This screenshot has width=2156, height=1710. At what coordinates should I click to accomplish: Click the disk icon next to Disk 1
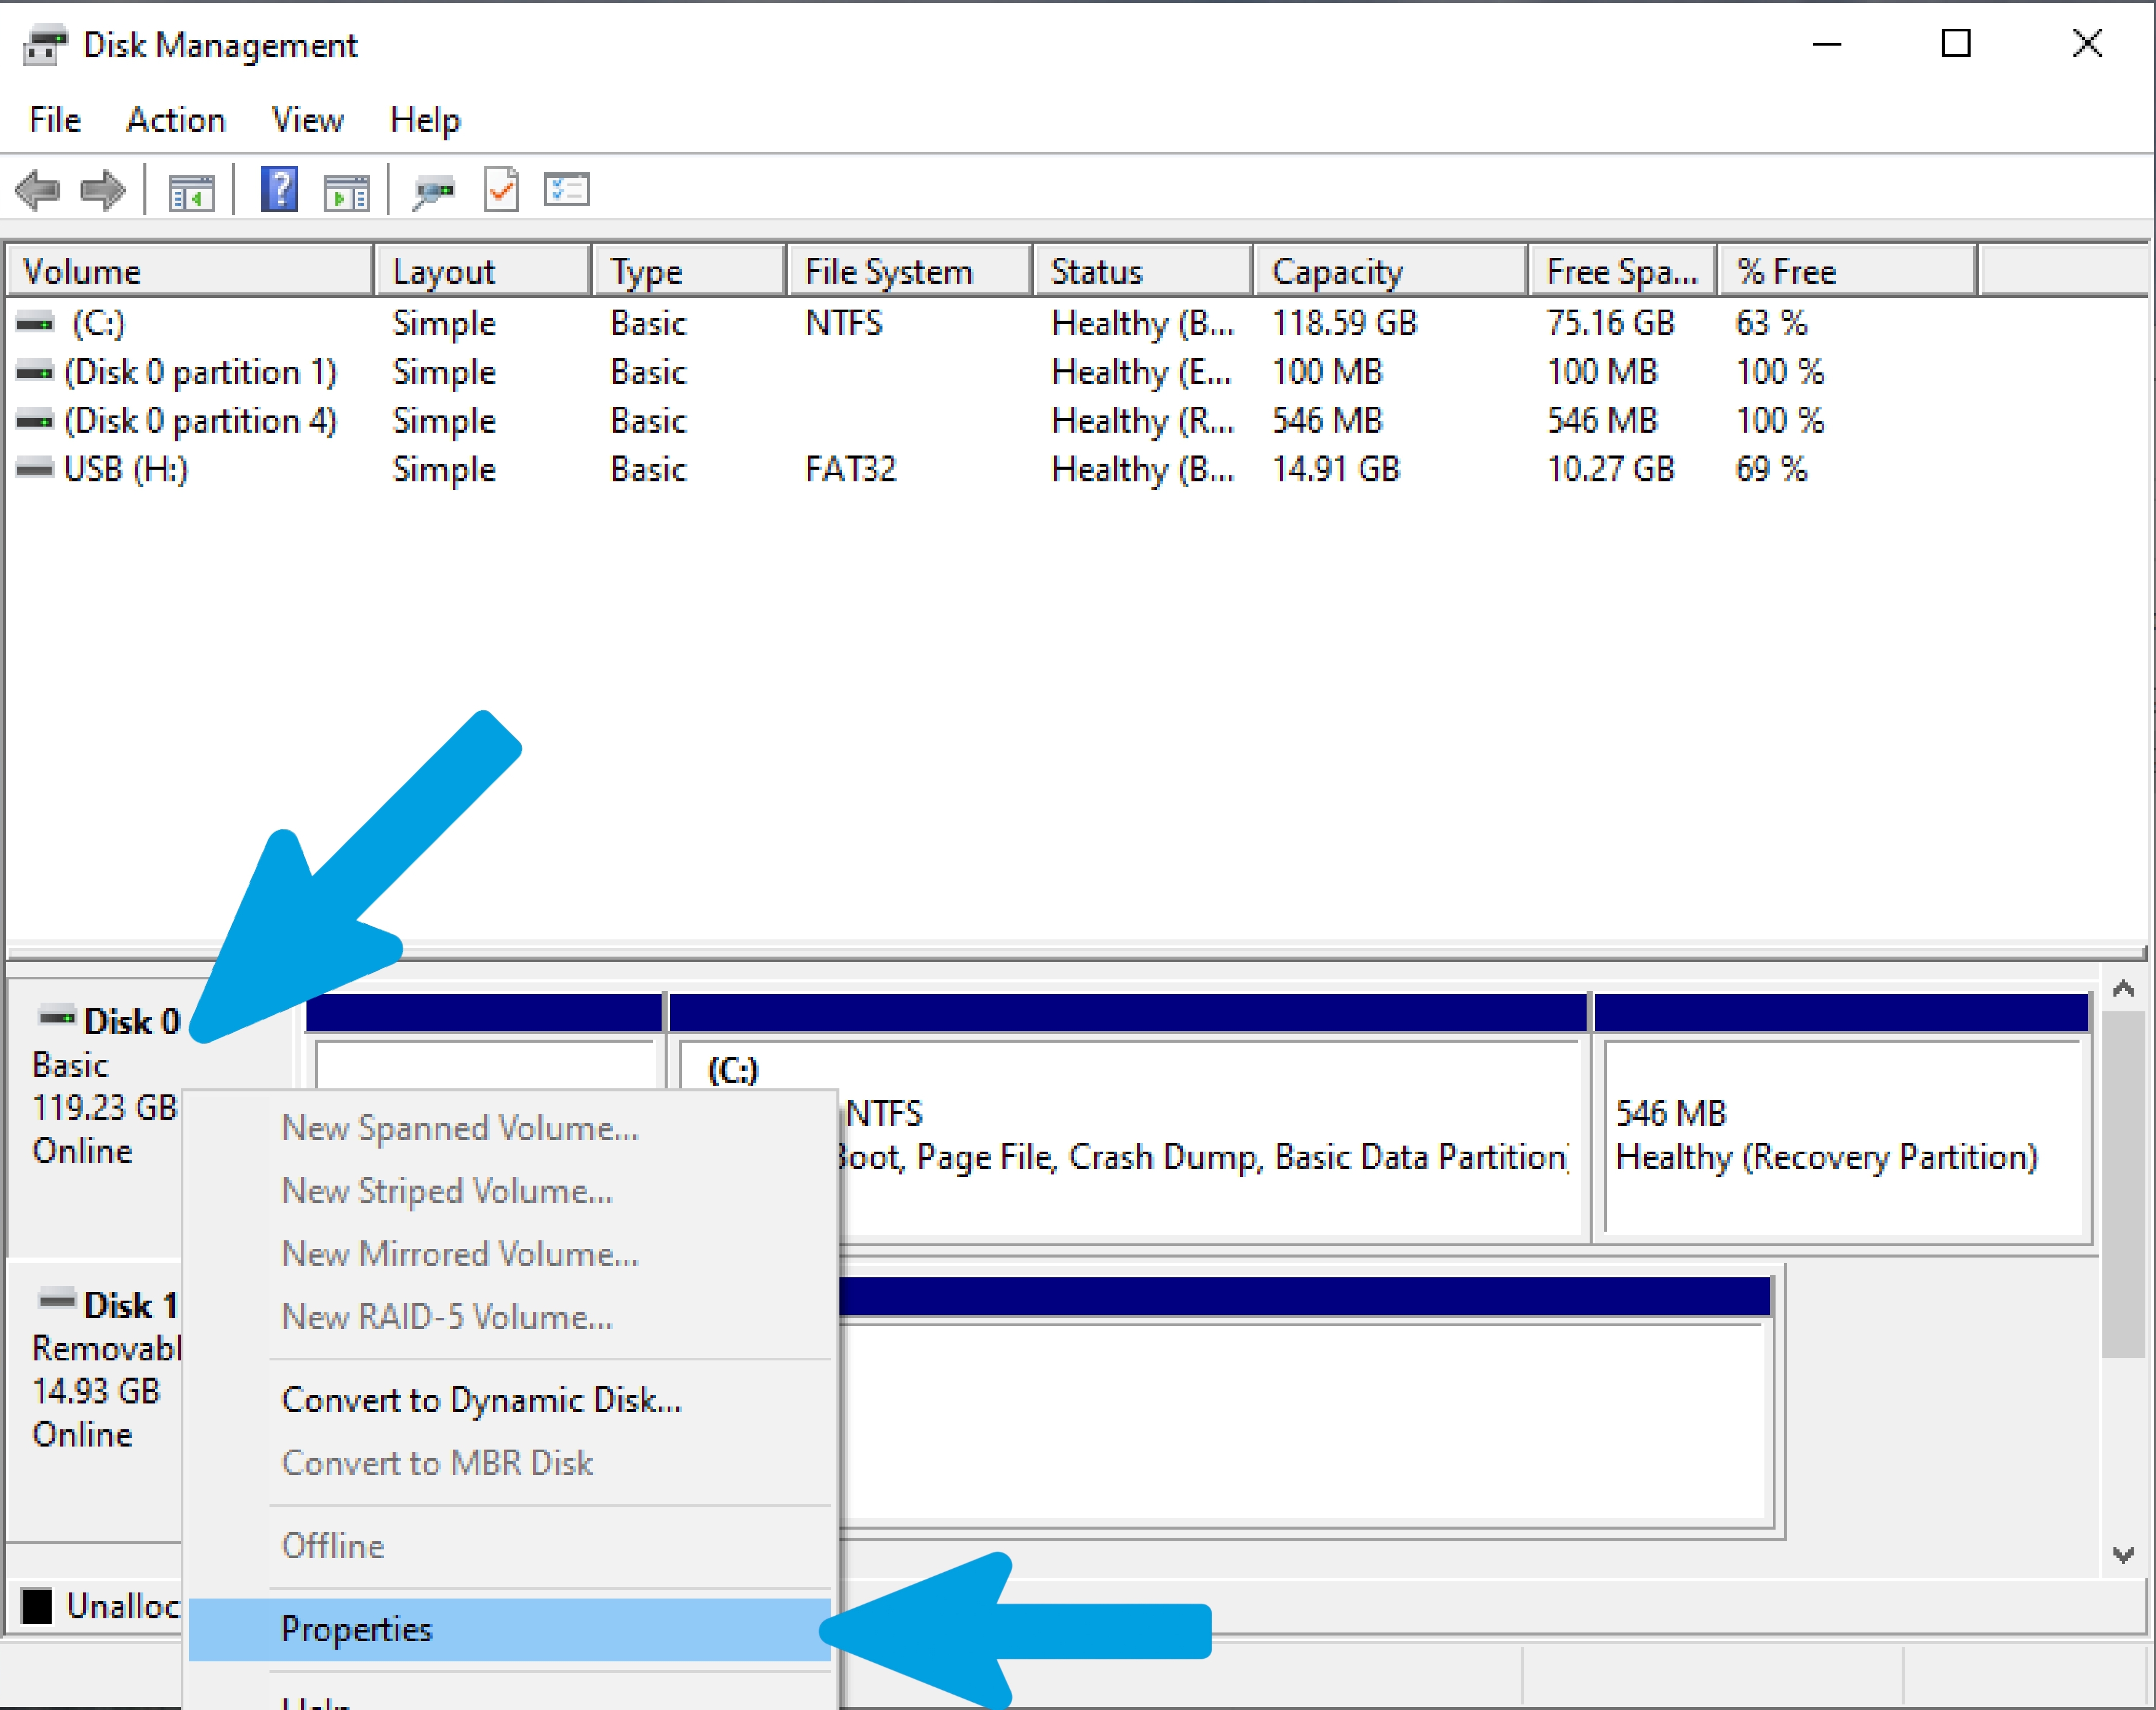pyautogui.click(x=57, y=1300)
